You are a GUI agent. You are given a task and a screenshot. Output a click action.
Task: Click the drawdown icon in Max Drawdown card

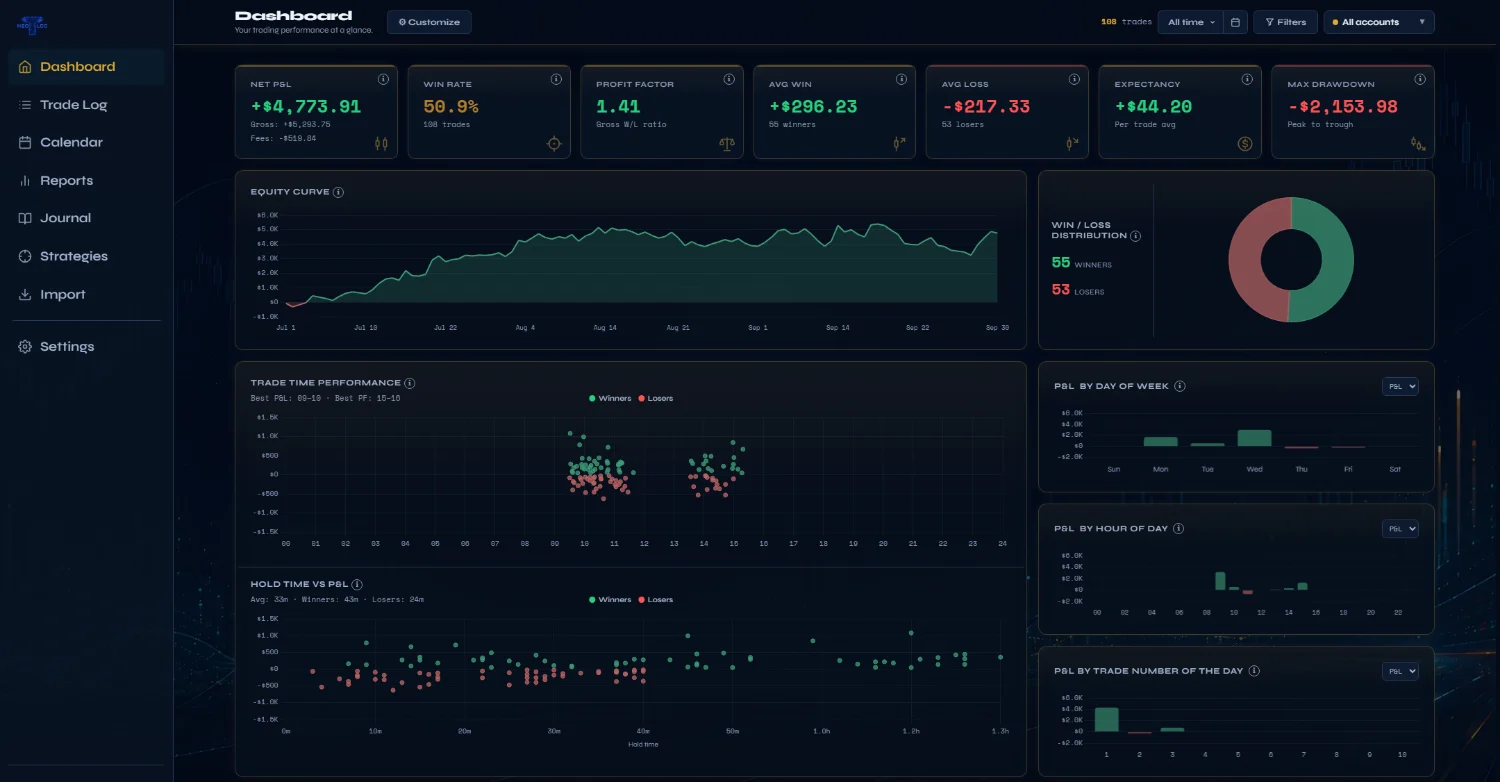pos(1418,143)
